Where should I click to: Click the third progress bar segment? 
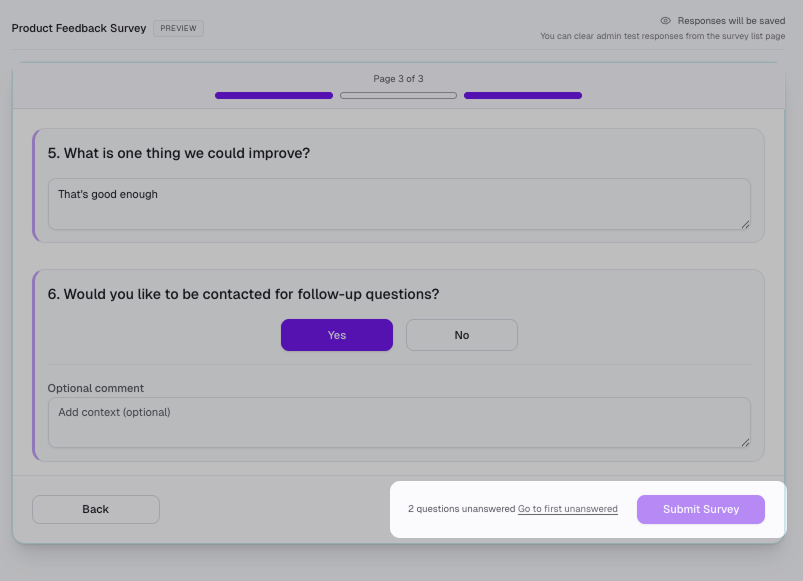coord(521,95)
